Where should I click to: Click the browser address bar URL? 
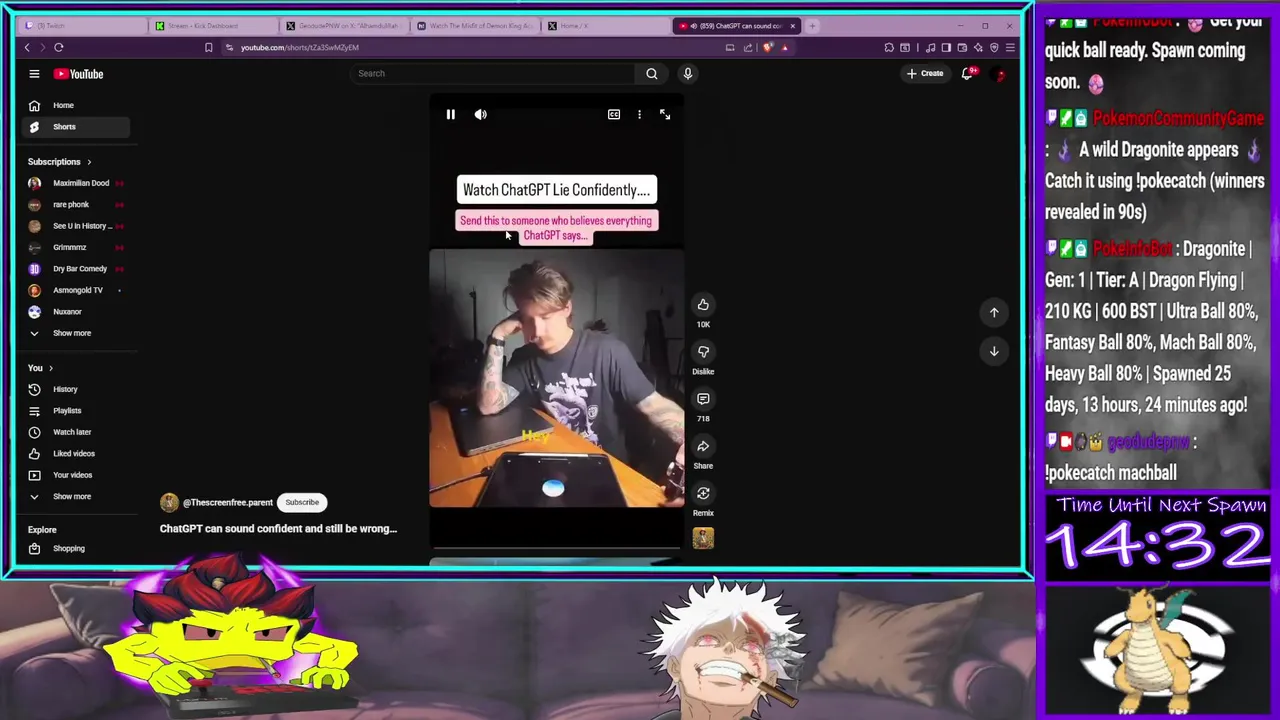coord(300,47)
